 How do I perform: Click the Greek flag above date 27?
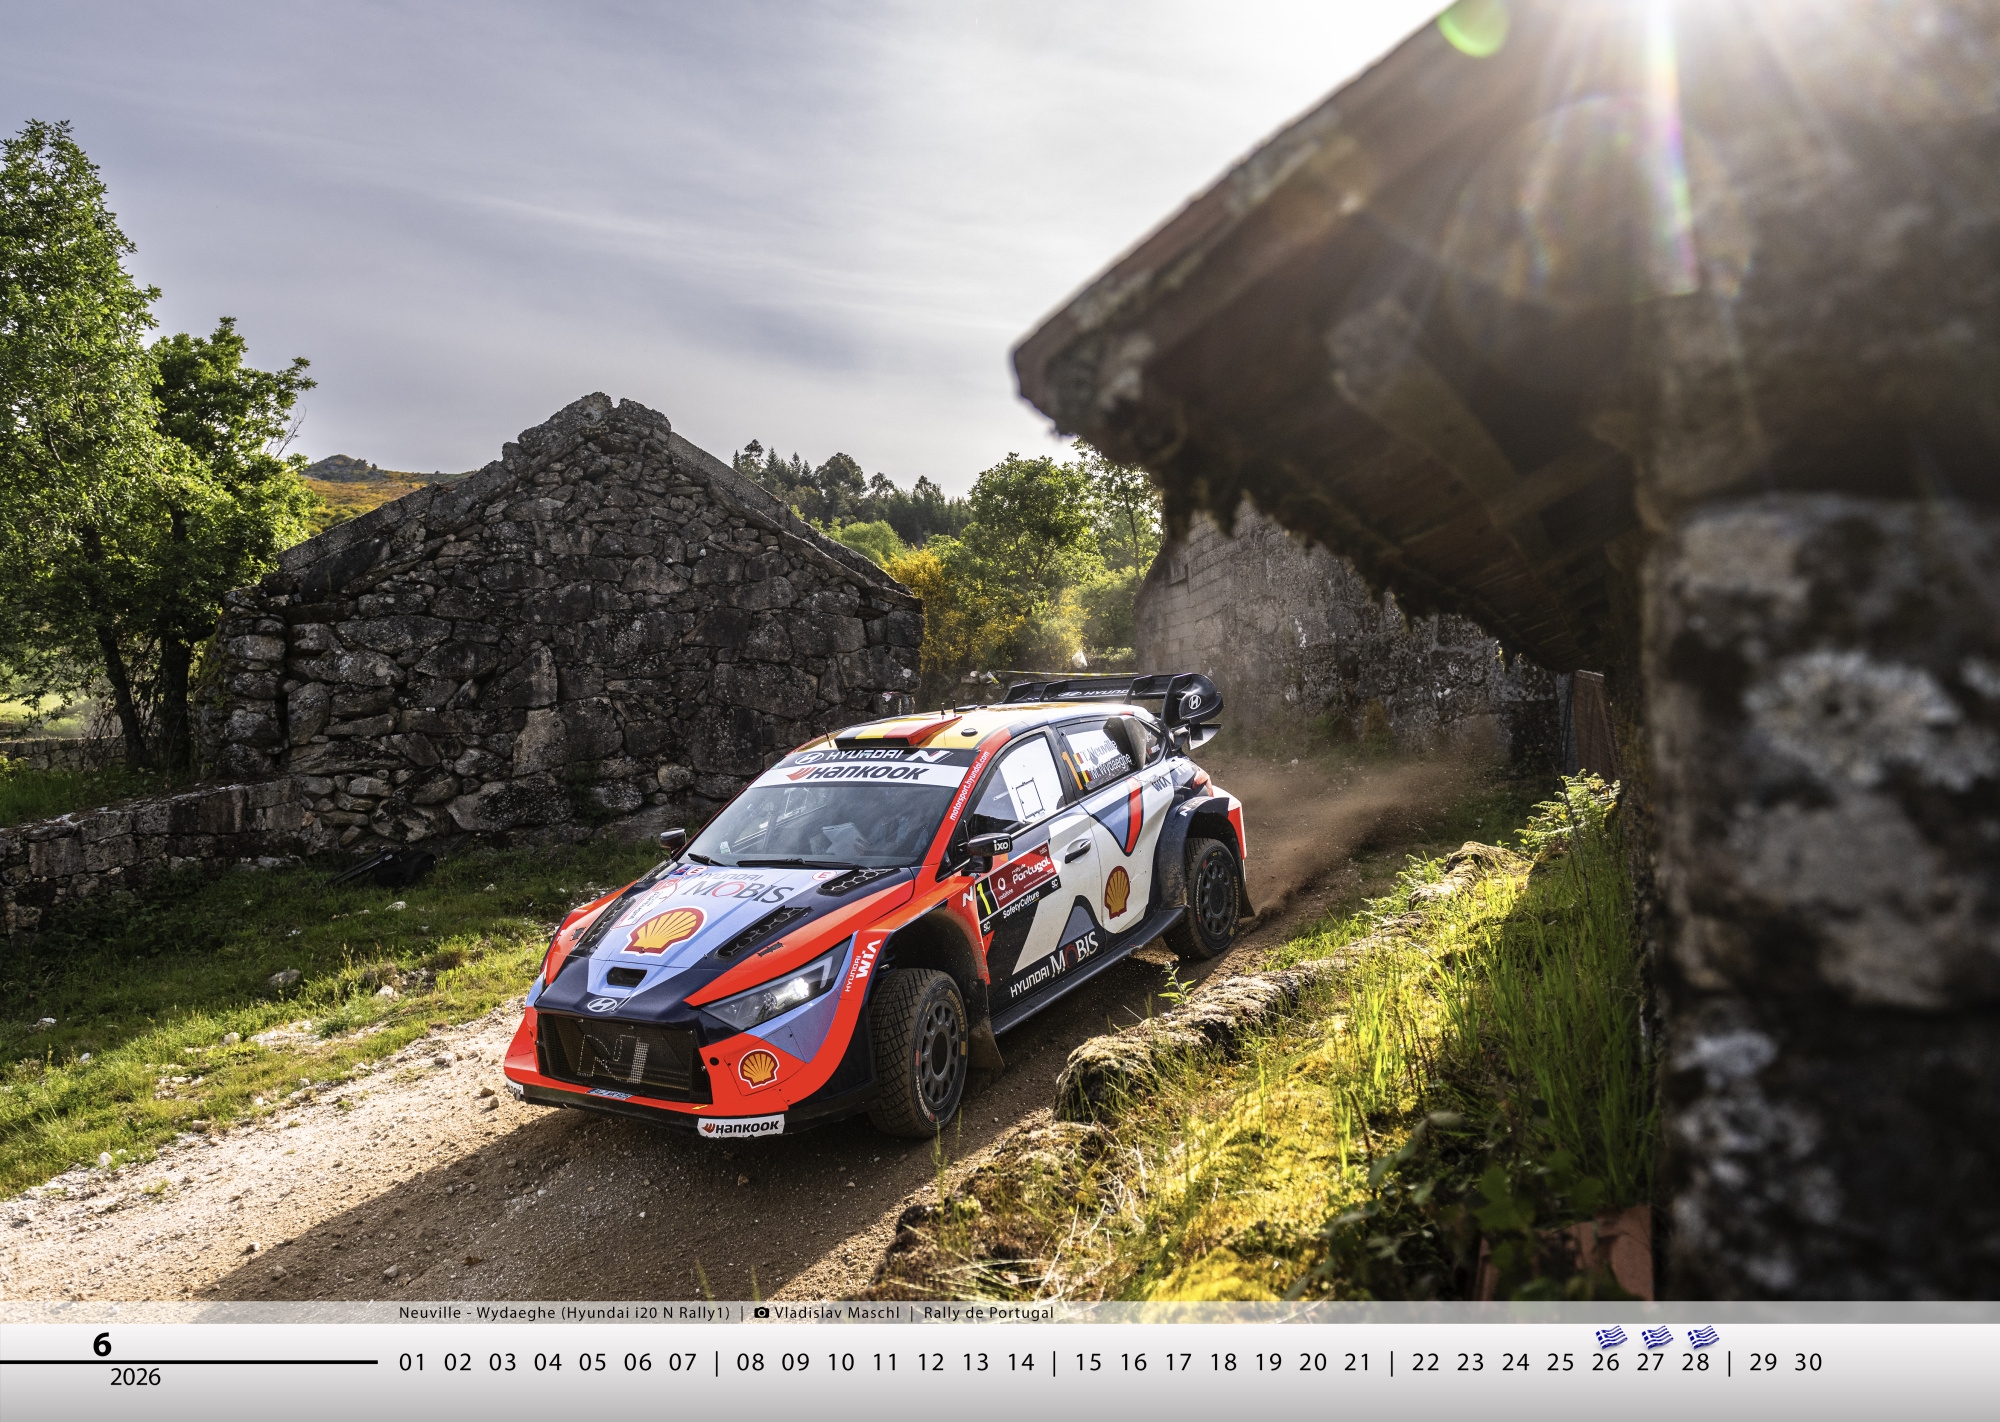1656,1337
